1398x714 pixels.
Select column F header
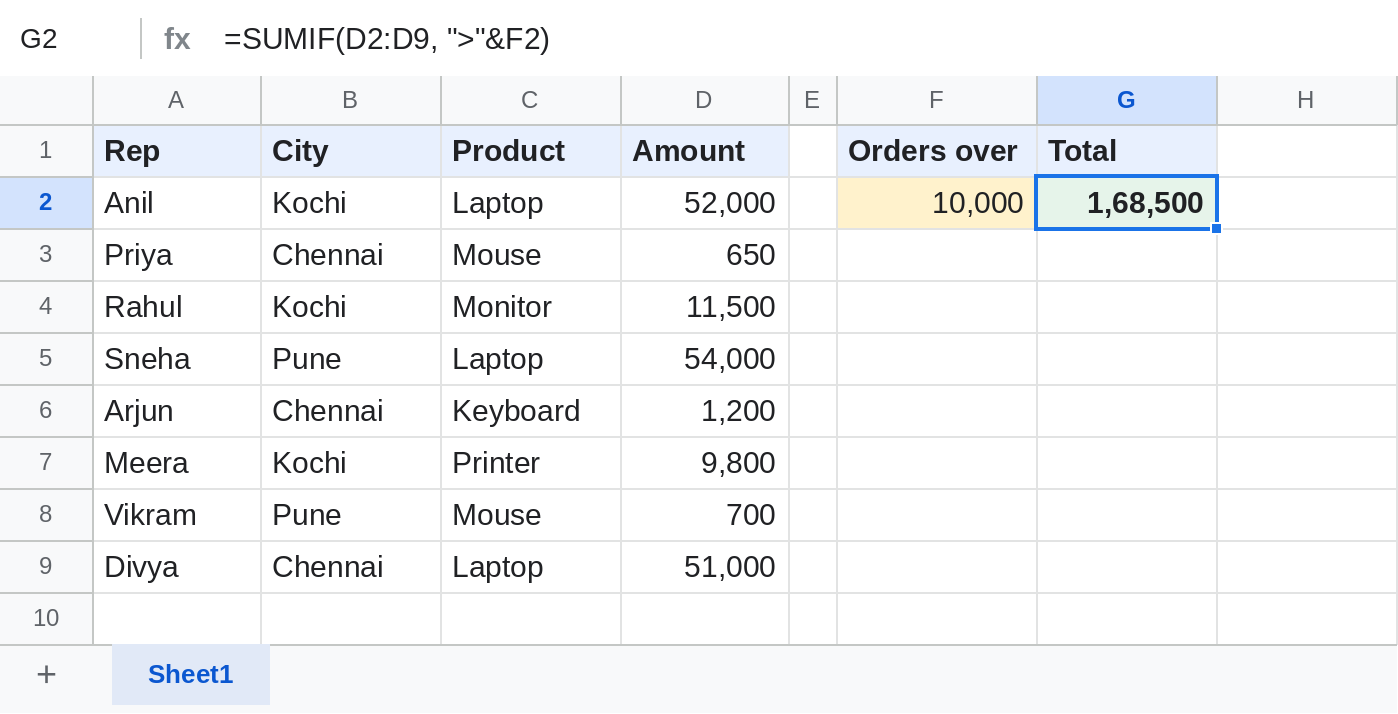click(x=937, y=100)
